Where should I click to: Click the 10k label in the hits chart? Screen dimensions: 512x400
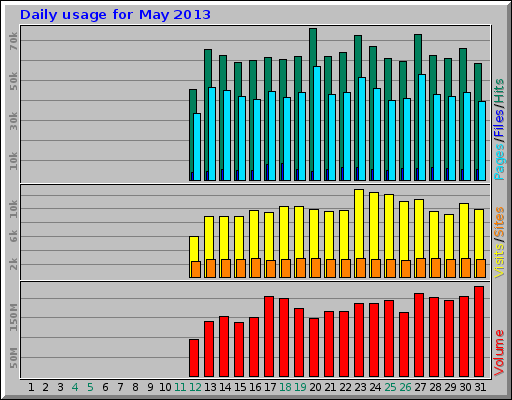[x=13, y=161]
